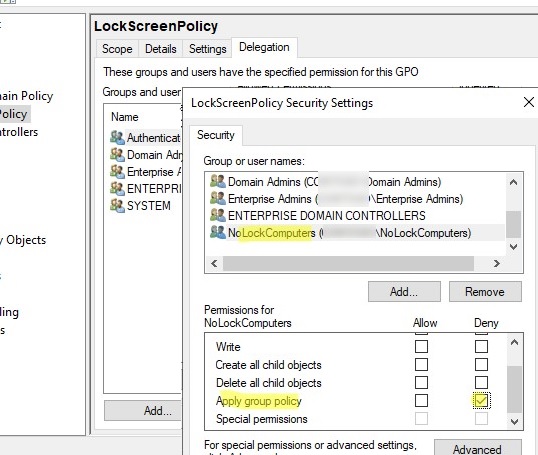
Task: Click the Special permissions label
Action: click(x=261, y=419)
